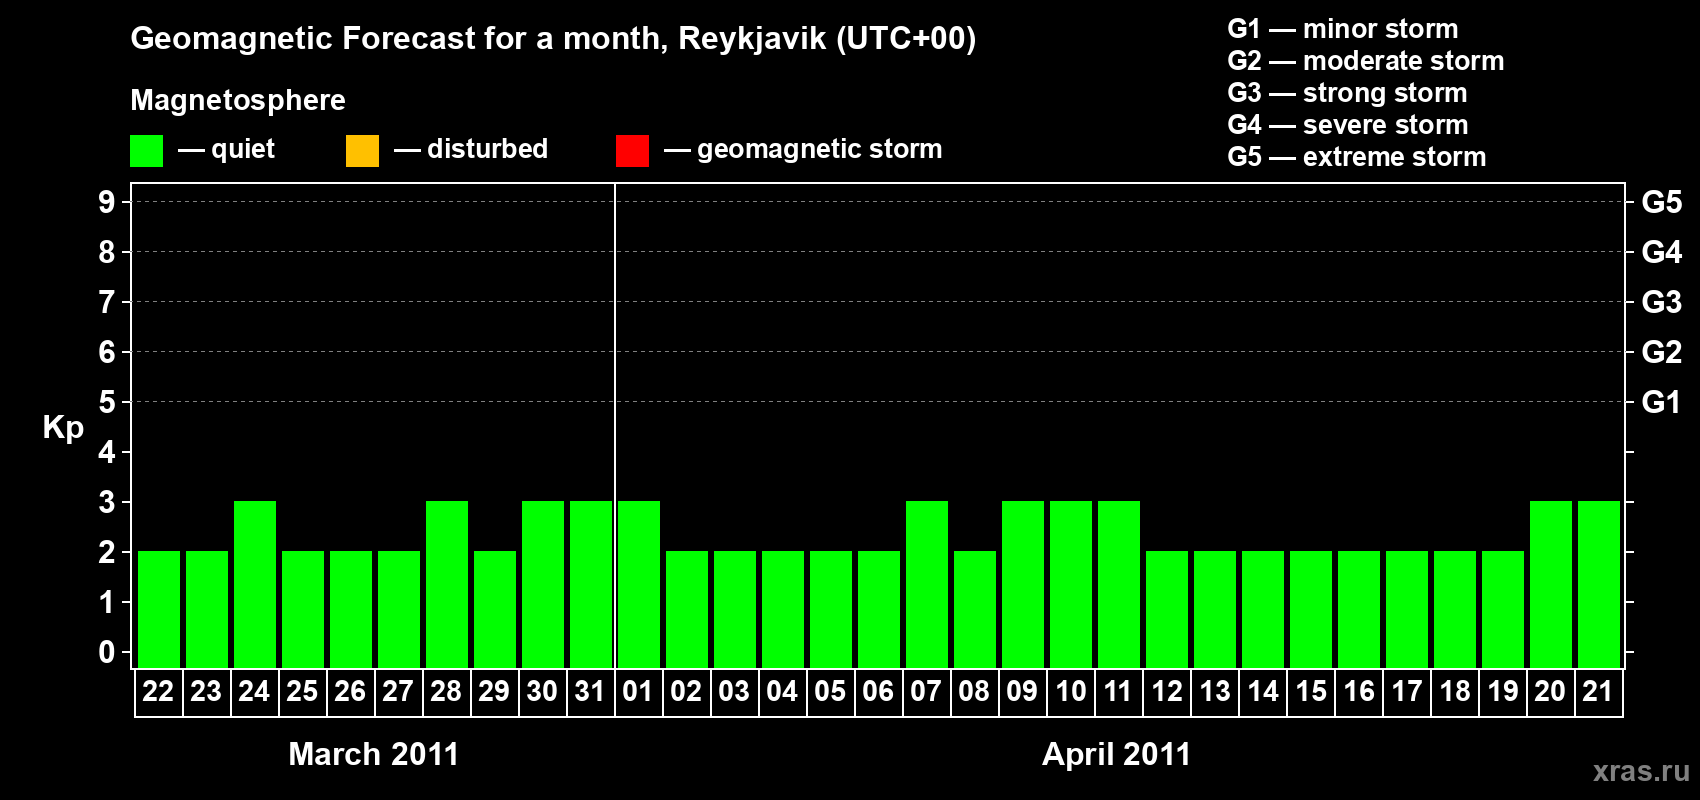1700x800 pixels.
Task: Select the bar for March 28
Action: (447, 584)
